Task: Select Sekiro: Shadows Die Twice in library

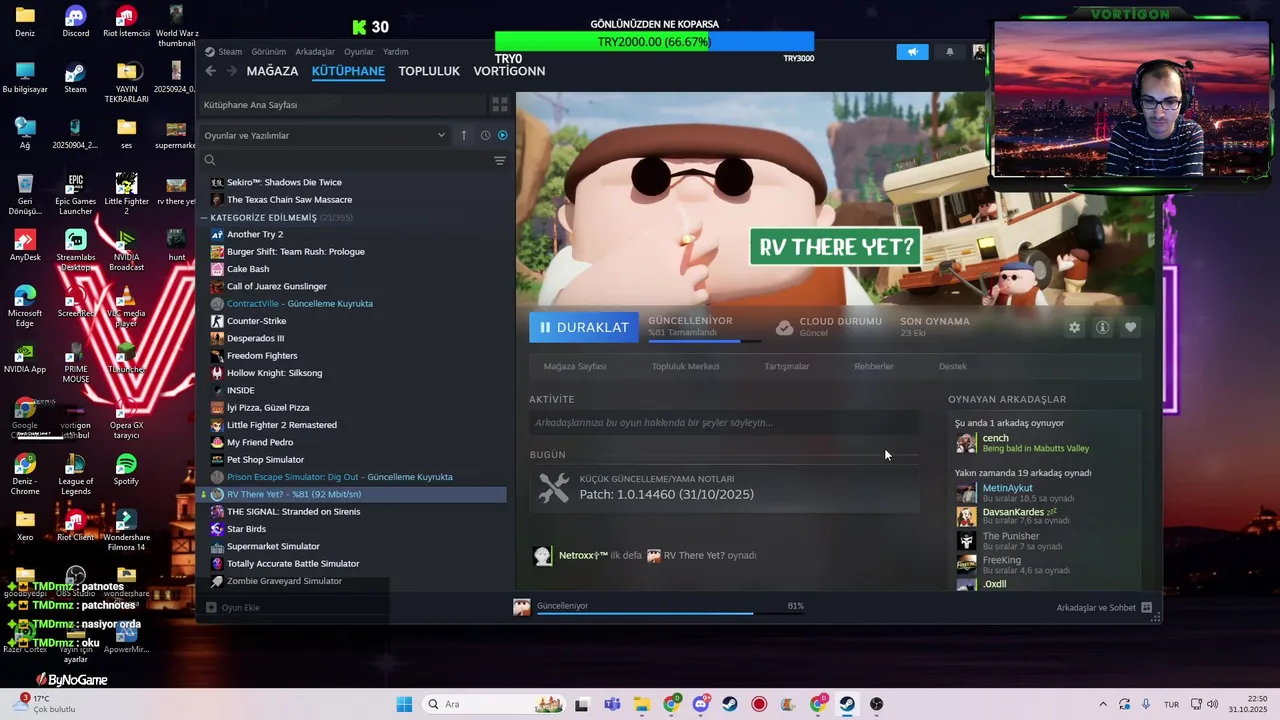Action: [x=284, y=182]
